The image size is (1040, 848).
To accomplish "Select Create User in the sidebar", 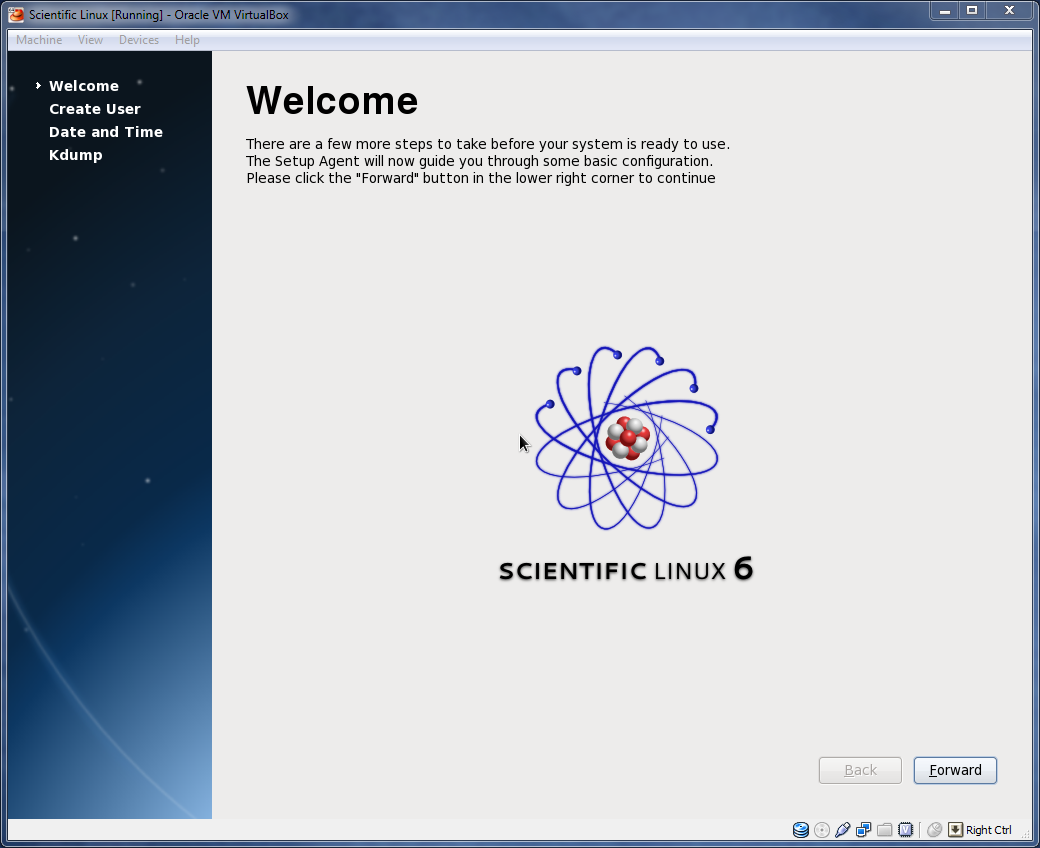I will tap(95, 109).
